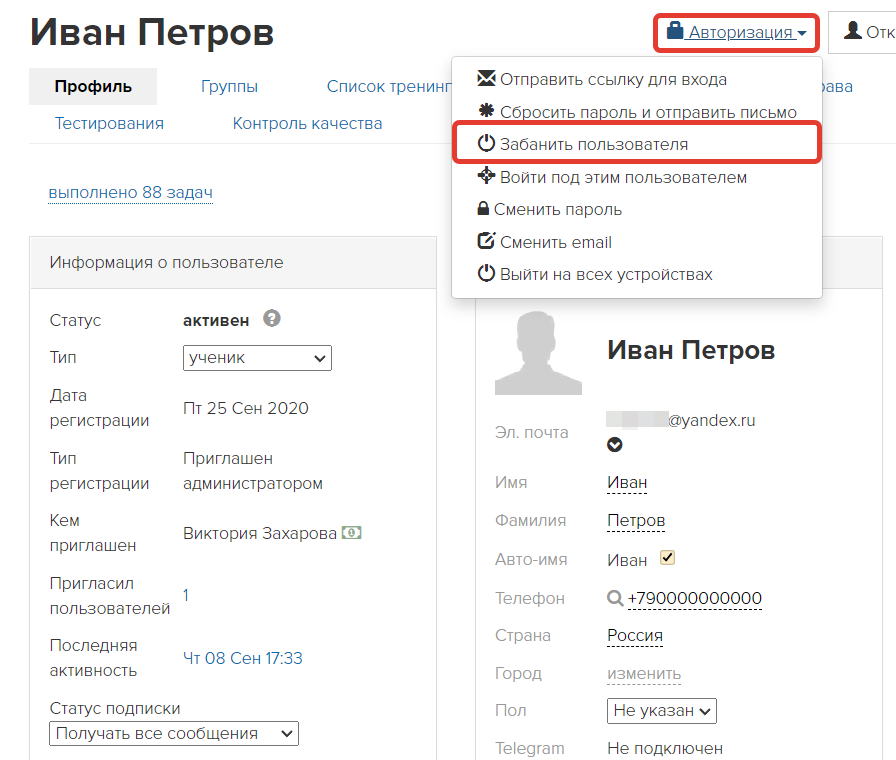The image size is (896, 760).
Task: Switch to the Группы tab
Action: (x=229, y=87)
